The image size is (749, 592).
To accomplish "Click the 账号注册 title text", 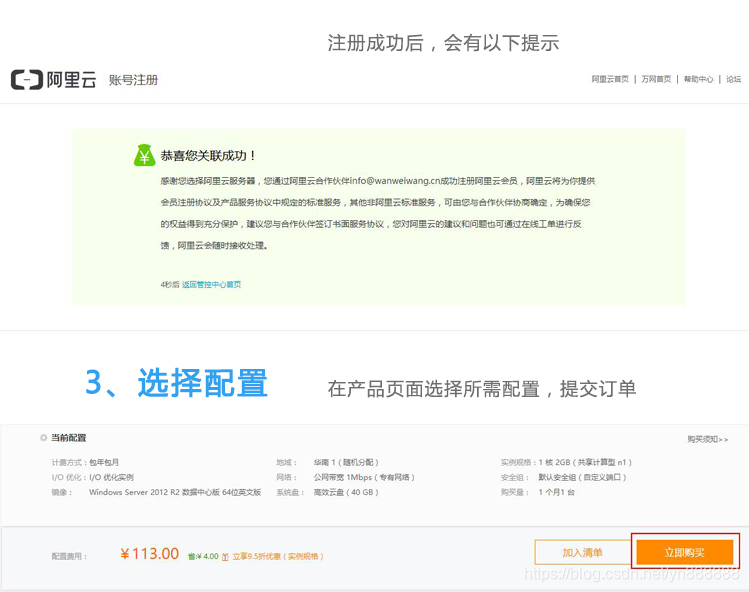I will click(x=133, y=80).
